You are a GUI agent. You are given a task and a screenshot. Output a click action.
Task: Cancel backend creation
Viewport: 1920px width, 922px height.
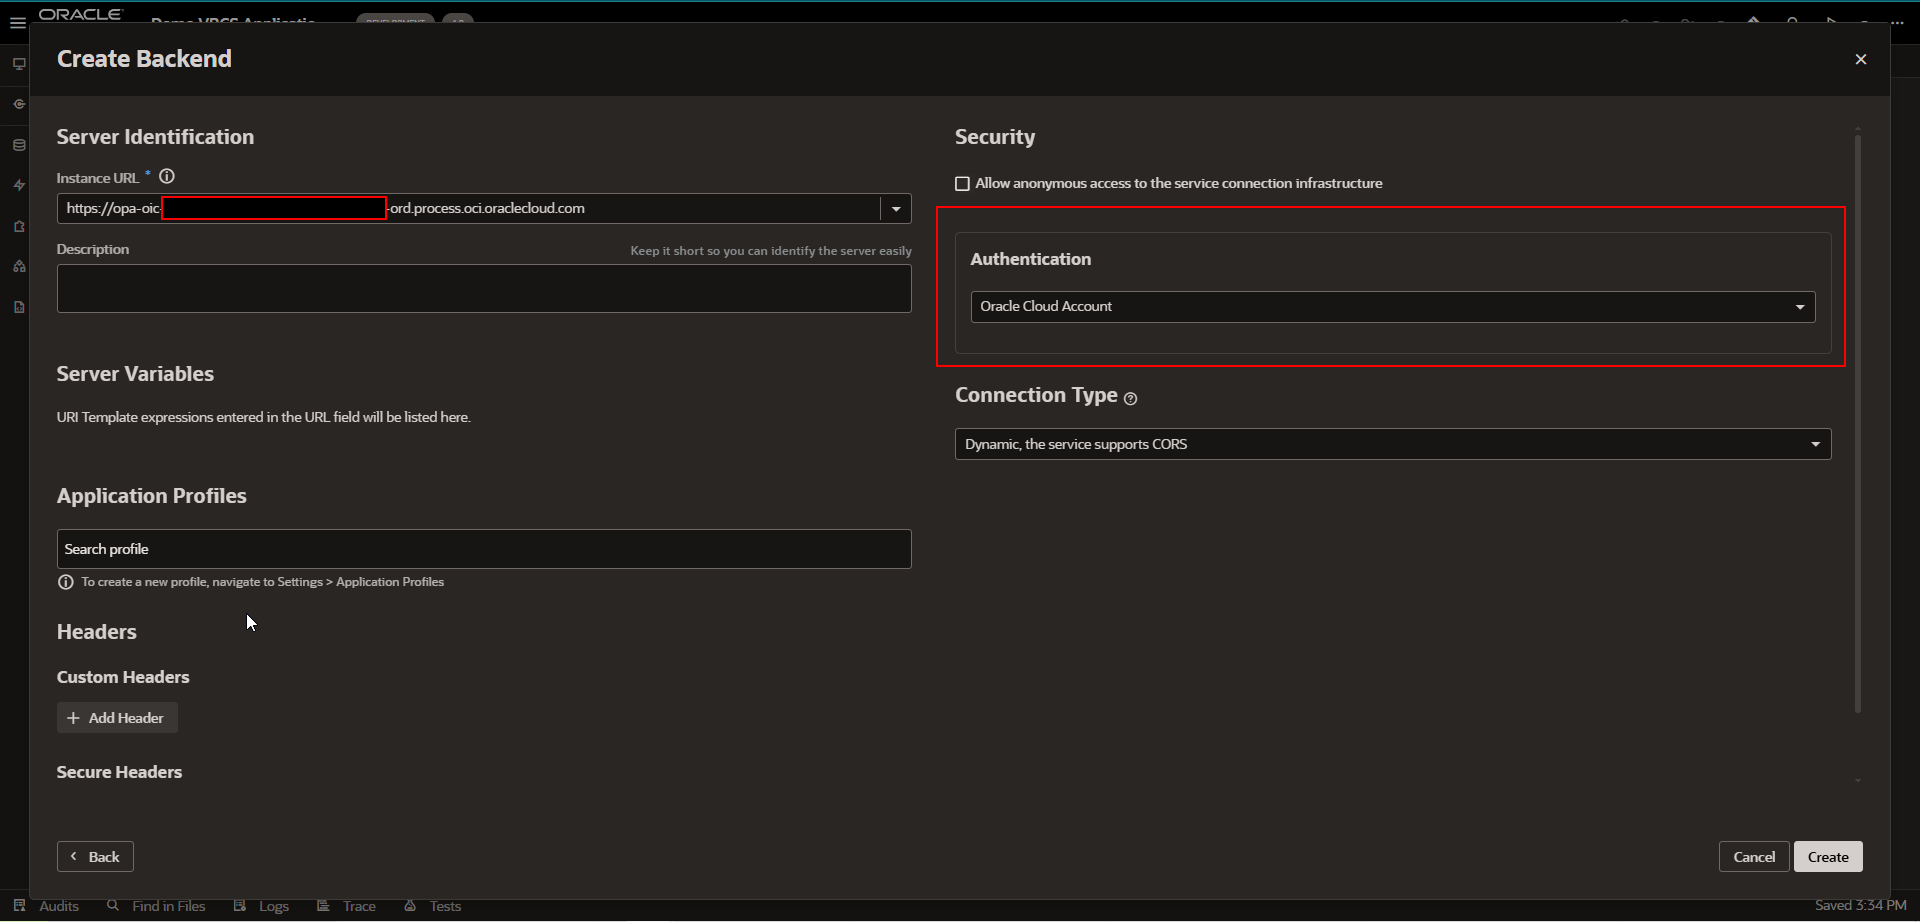pos(1753,857)
